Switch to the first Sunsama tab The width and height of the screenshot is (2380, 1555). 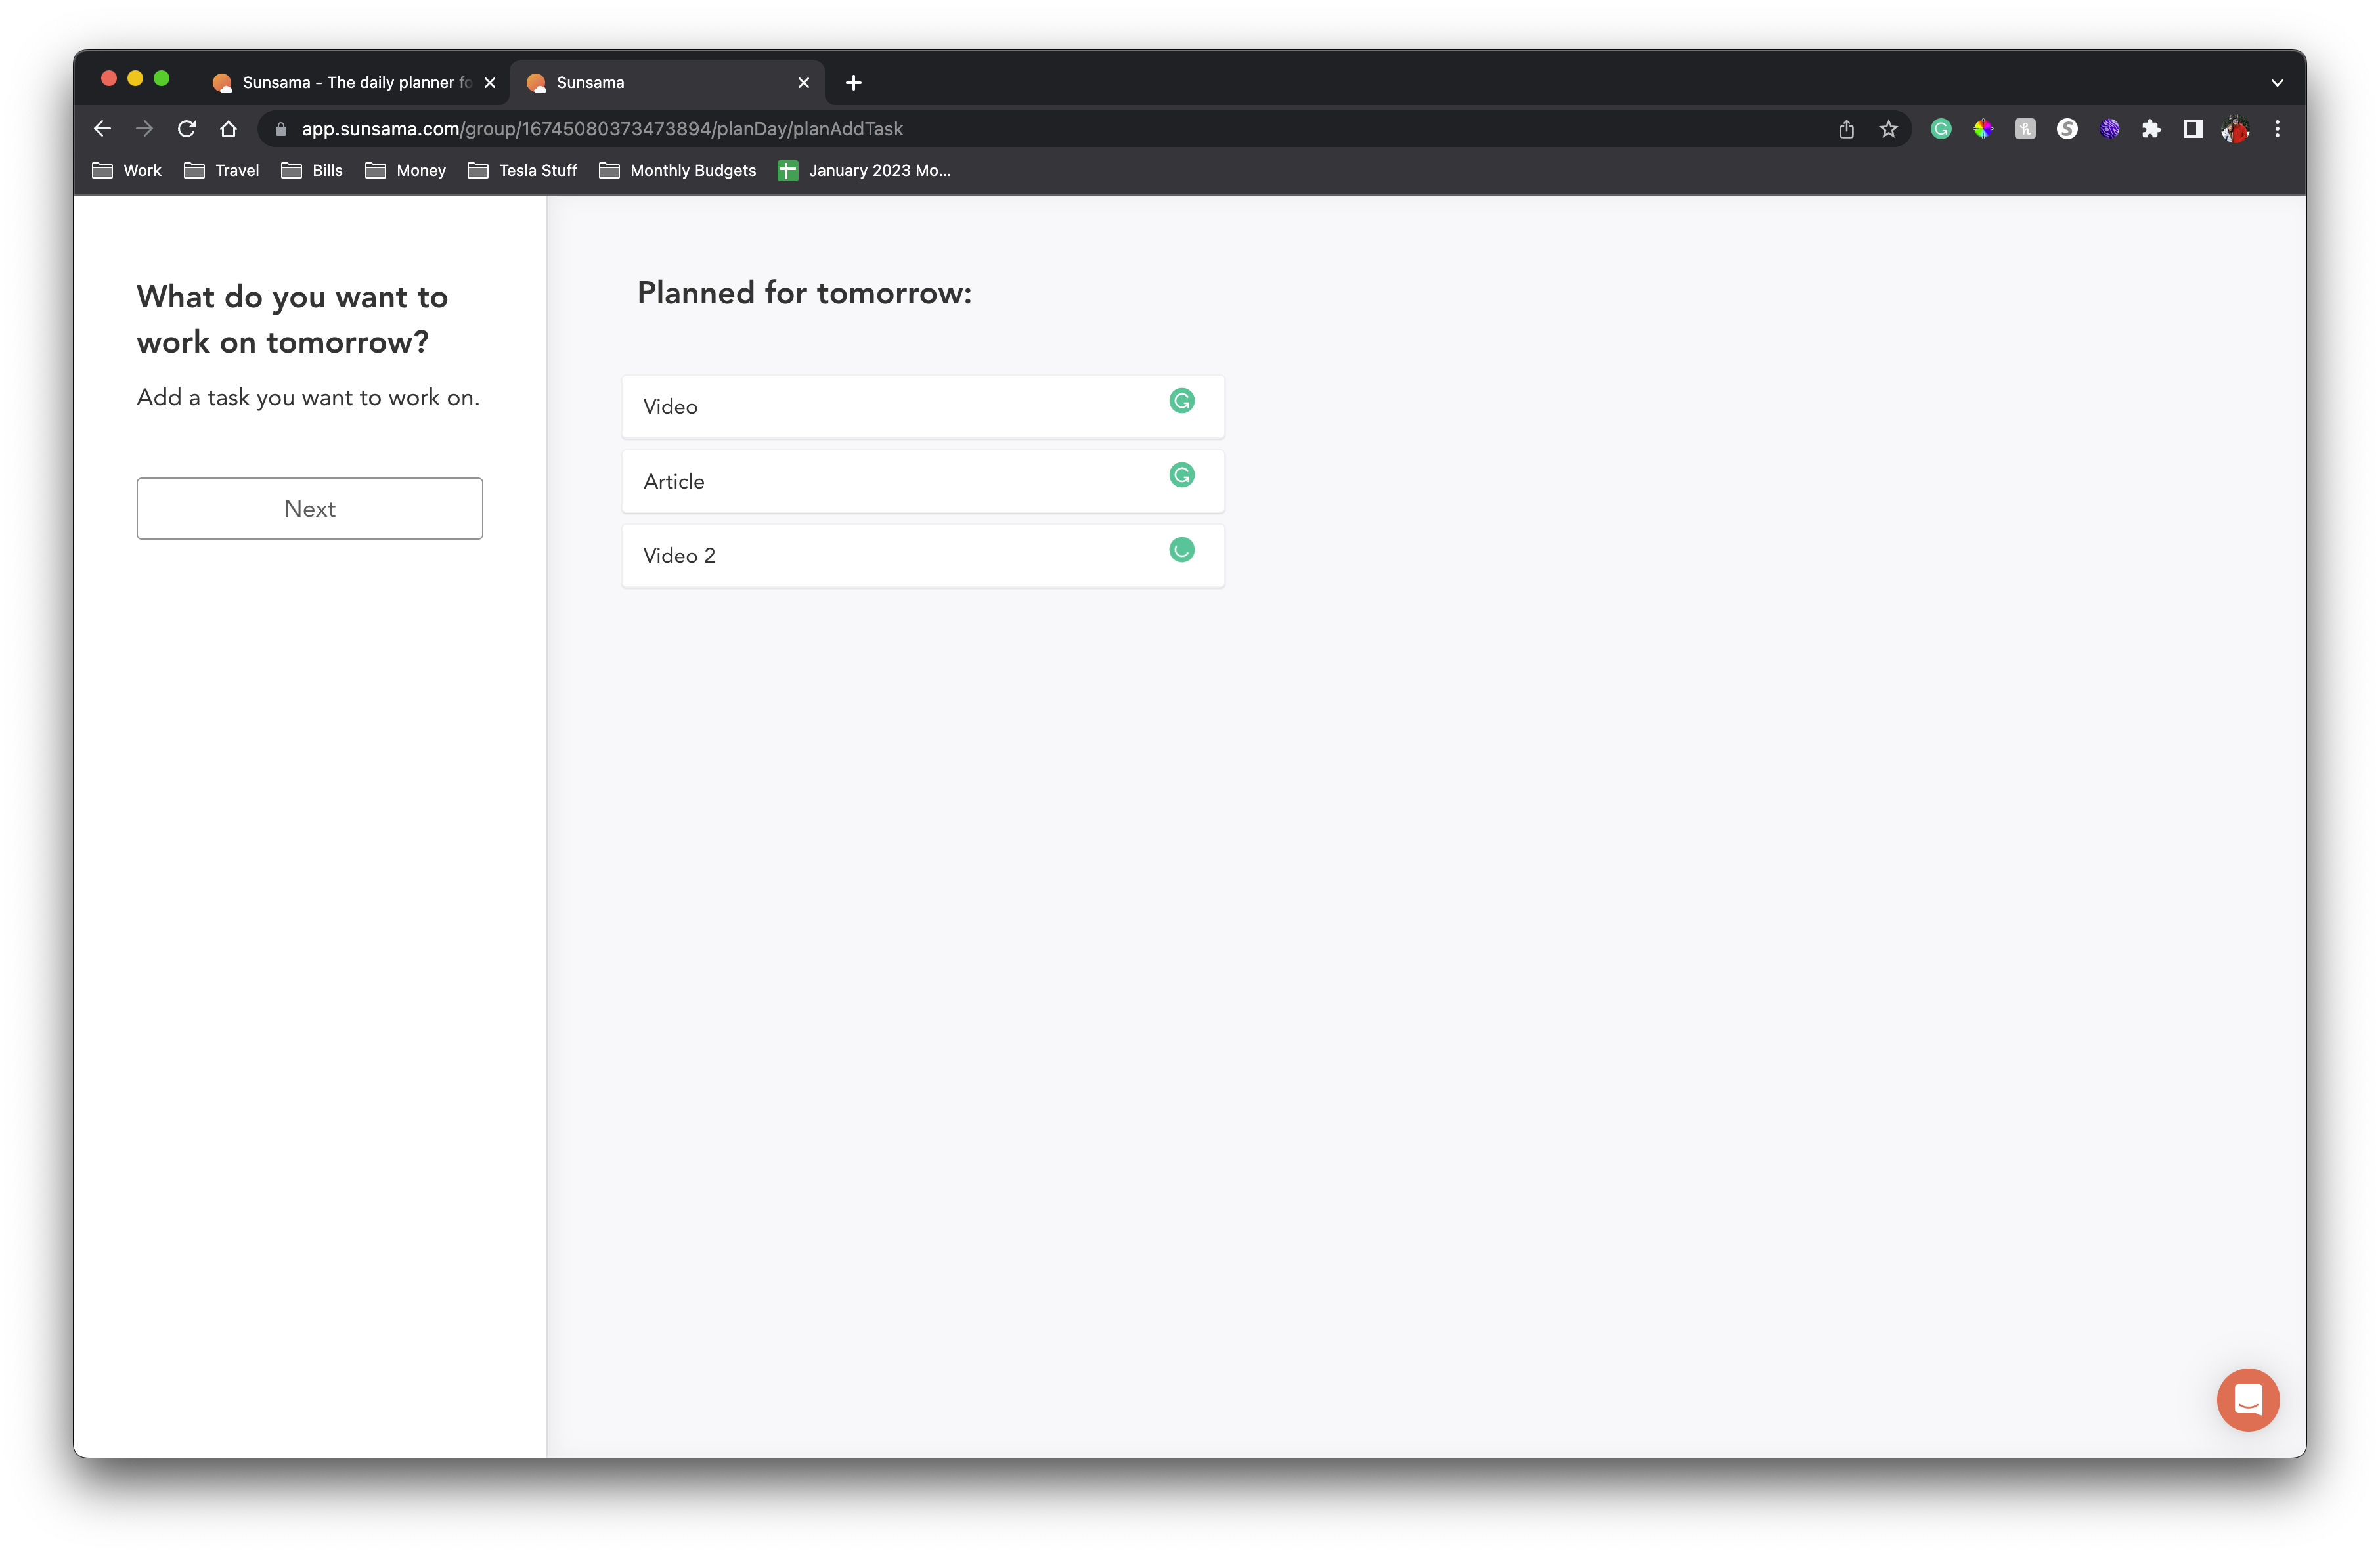coord(340,82)
